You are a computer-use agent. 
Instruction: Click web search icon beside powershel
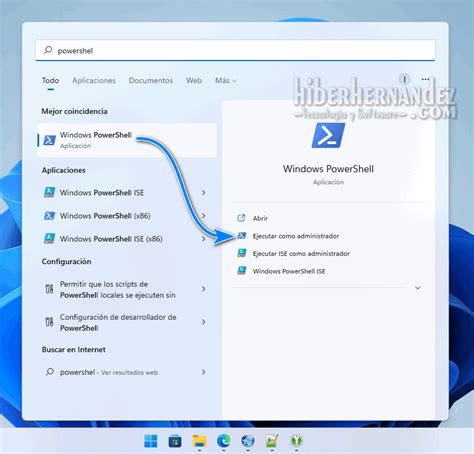click(x=50, y=372)
